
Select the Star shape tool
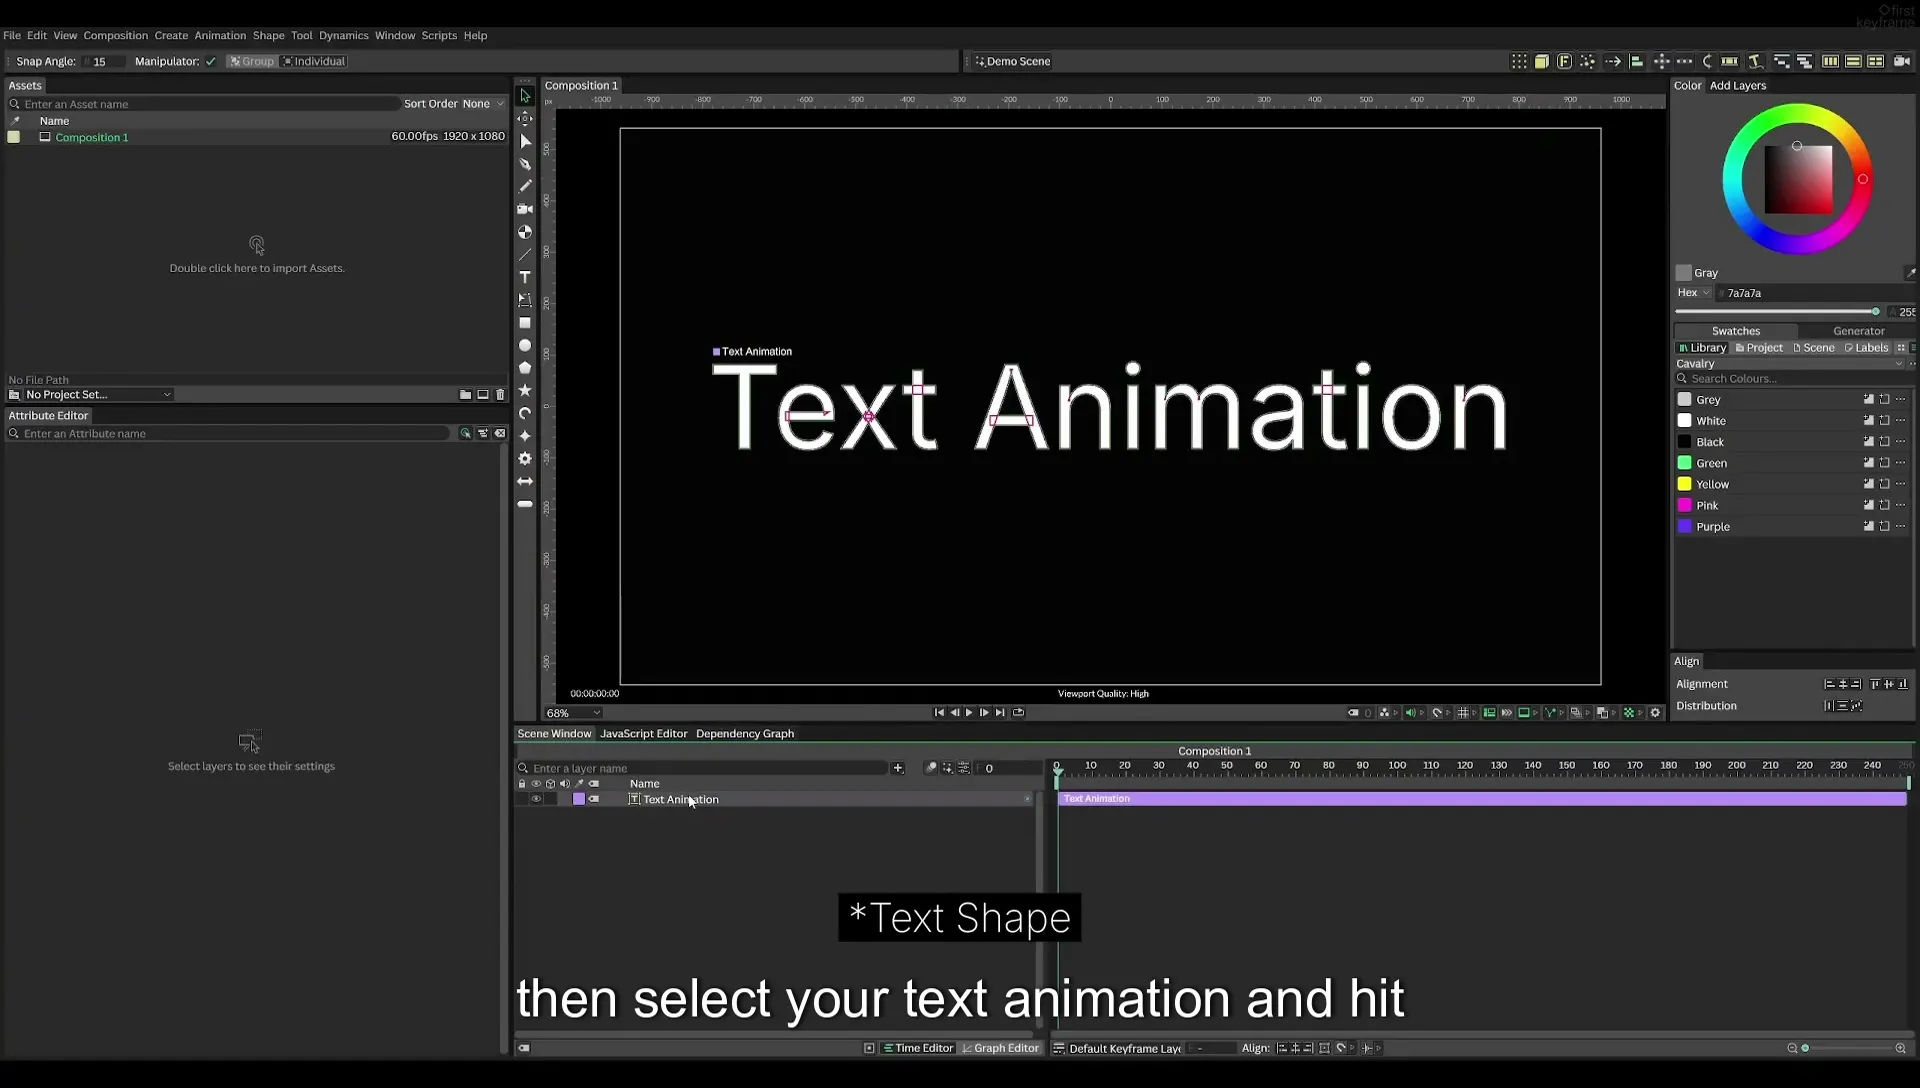point(525,390)
